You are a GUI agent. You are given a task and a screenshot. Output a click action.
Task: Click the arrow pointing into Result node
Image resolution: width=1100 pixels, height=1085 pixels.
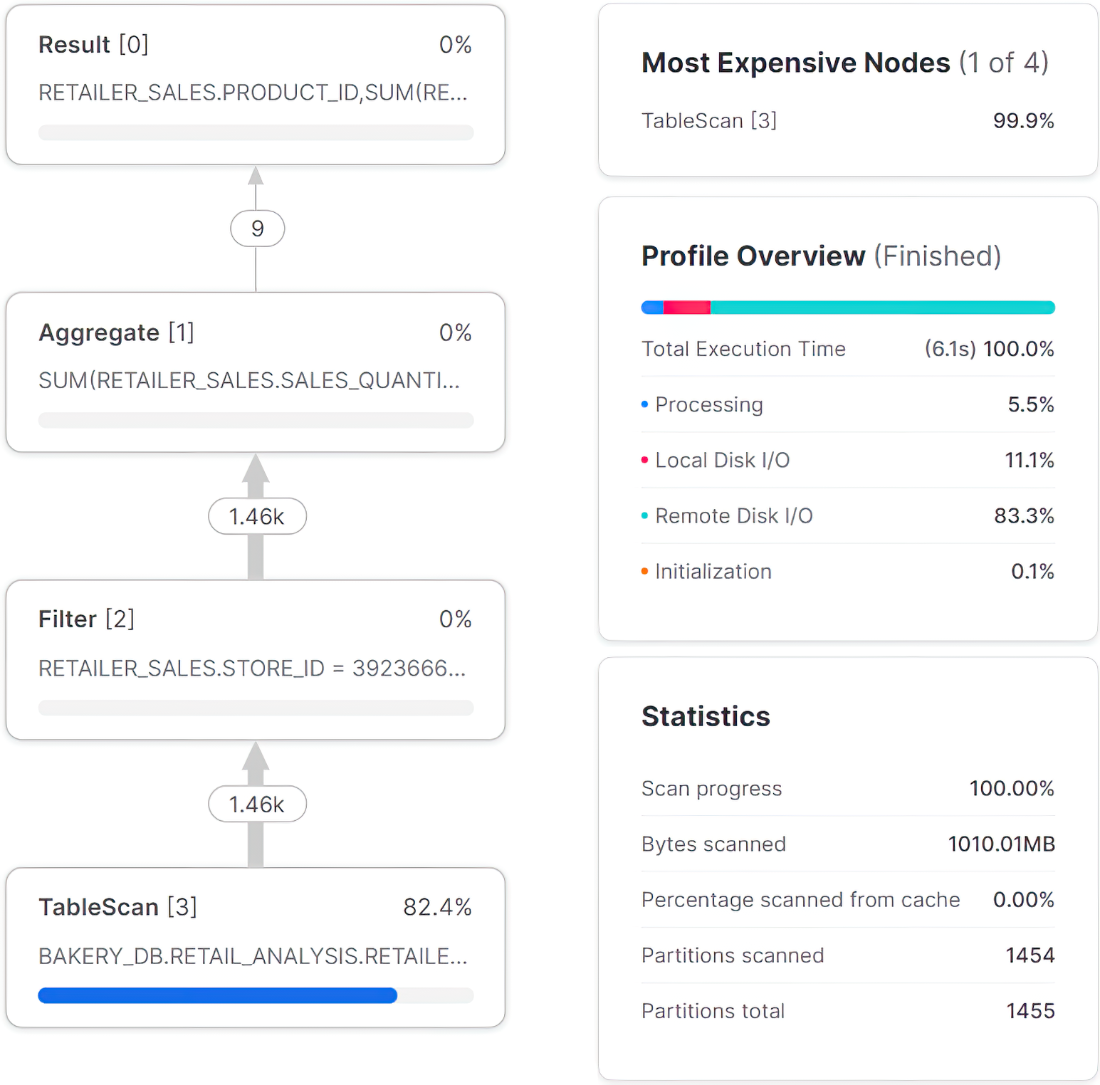(256, 177)
